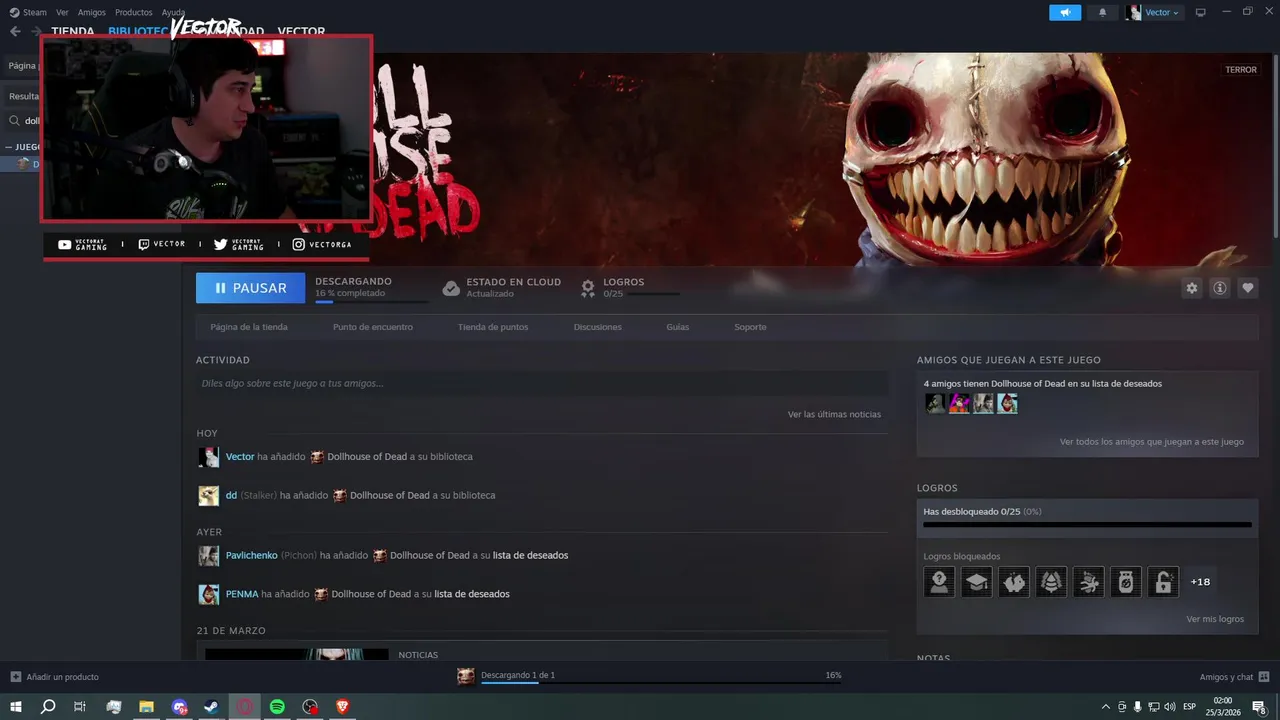Show the +18 more locked achievements
1280x720 pixels.
(1200, 582)
